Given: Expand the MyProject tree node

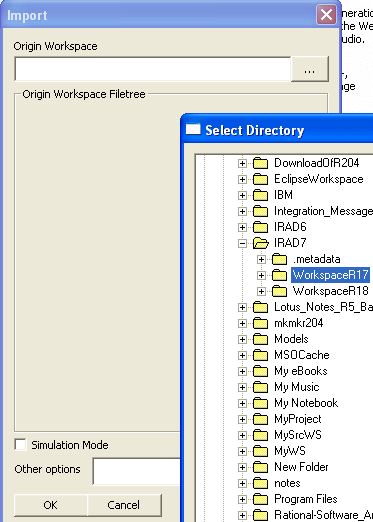Looking at the screenshot, I should 242,419.
